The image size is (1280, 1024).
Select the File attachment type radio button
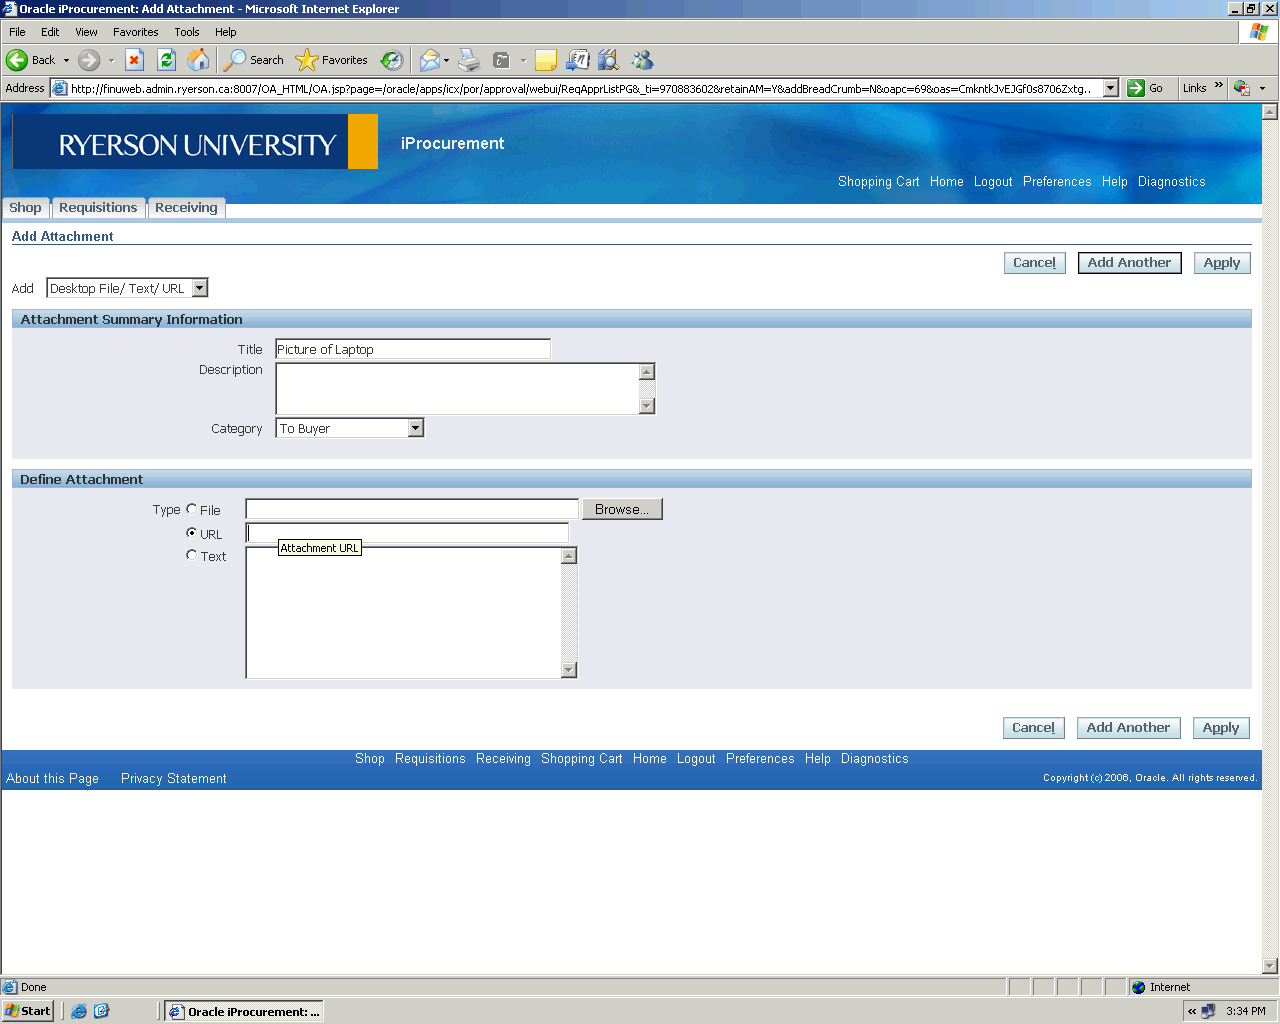[191, 509]
